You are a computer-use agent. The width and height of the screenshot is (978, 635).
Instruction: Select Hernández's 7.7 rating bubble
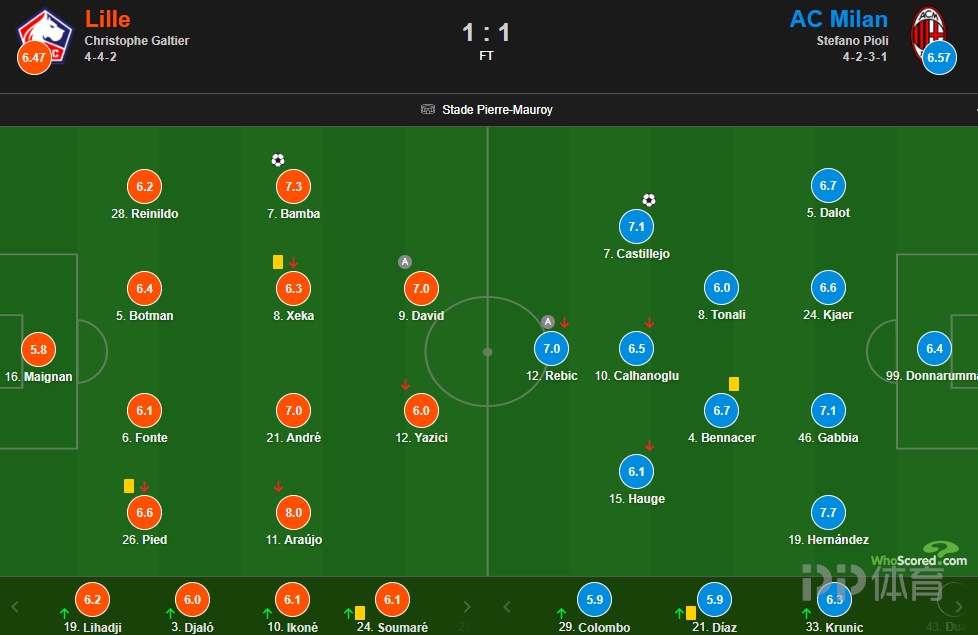(828, 513)
